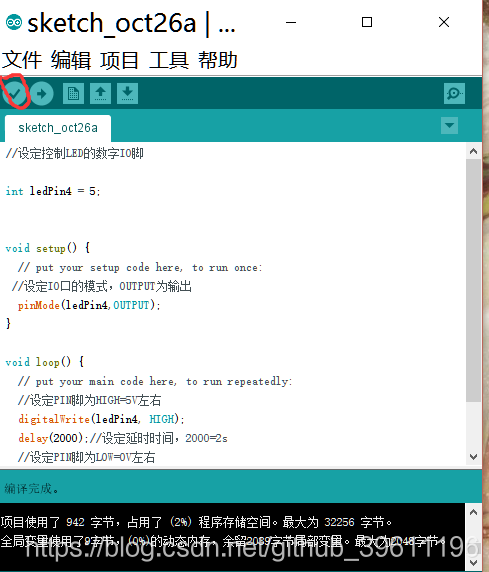Open the 帮助 menu
Image resolution: width=489 pixels, height=572 pixels.
tap(218, 60)
